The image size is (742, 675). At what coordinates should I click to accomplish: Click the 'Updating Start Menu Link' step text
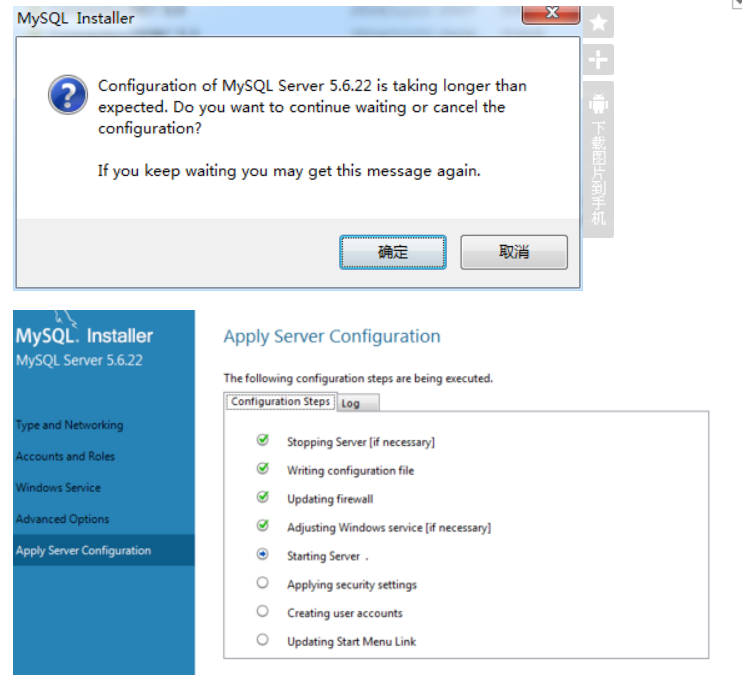[x=351, y=642]
